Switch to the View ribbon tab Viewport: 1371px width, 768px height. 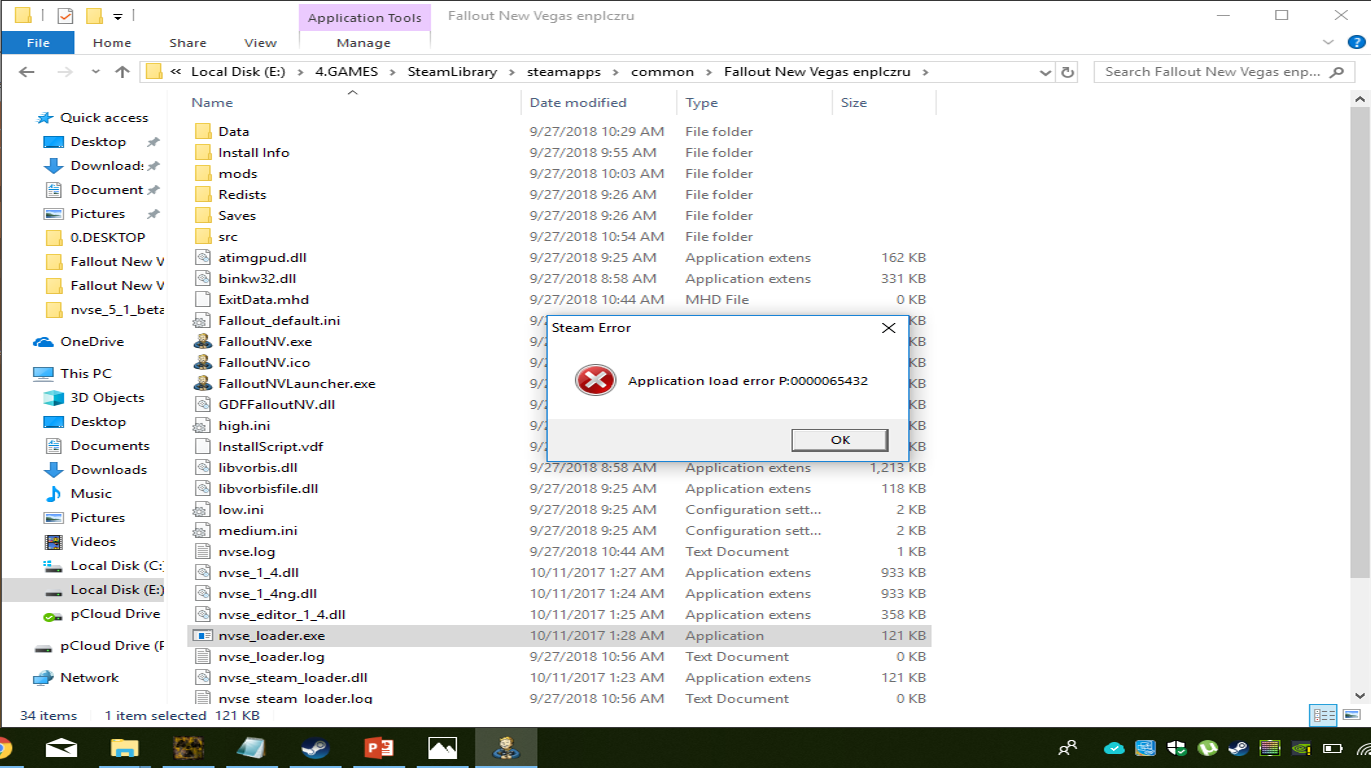pyautogui.click(x=261, y=43)
